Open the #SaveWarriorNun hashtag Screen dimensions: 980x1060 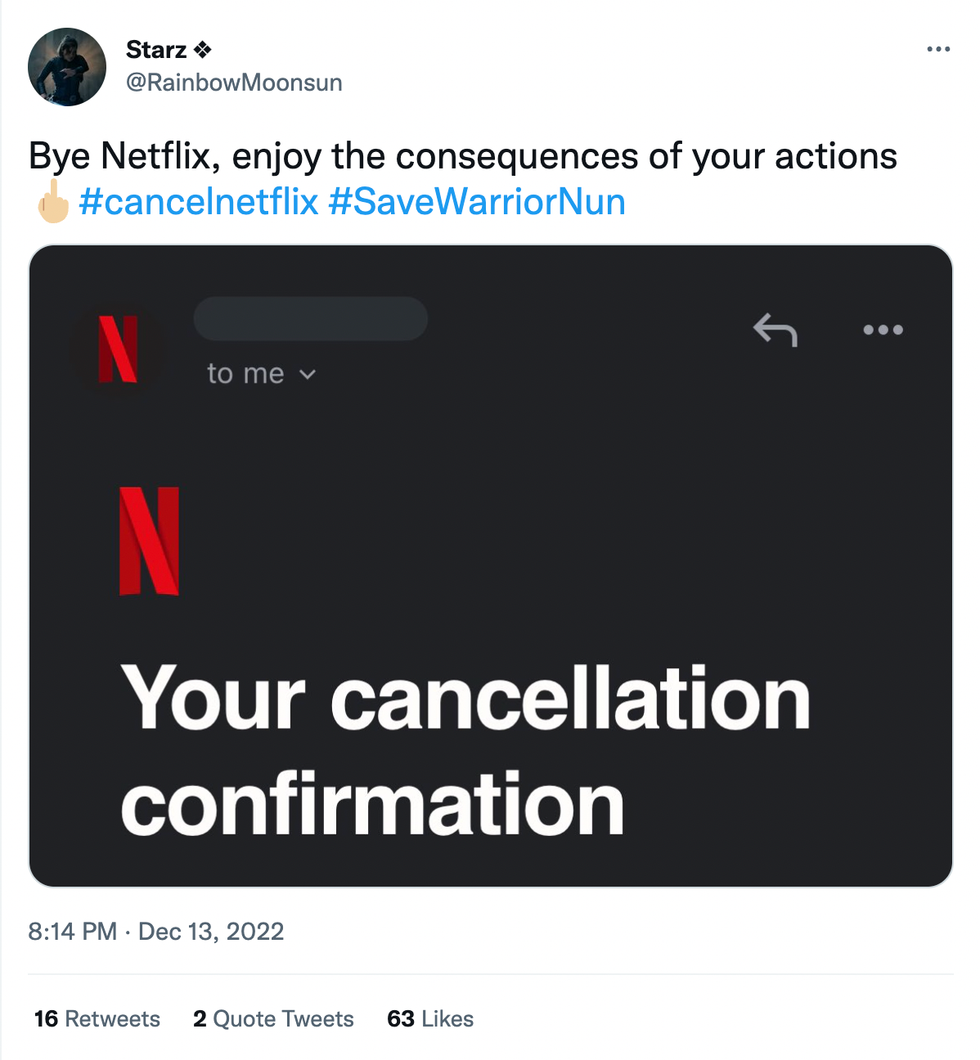pos(476,201)
